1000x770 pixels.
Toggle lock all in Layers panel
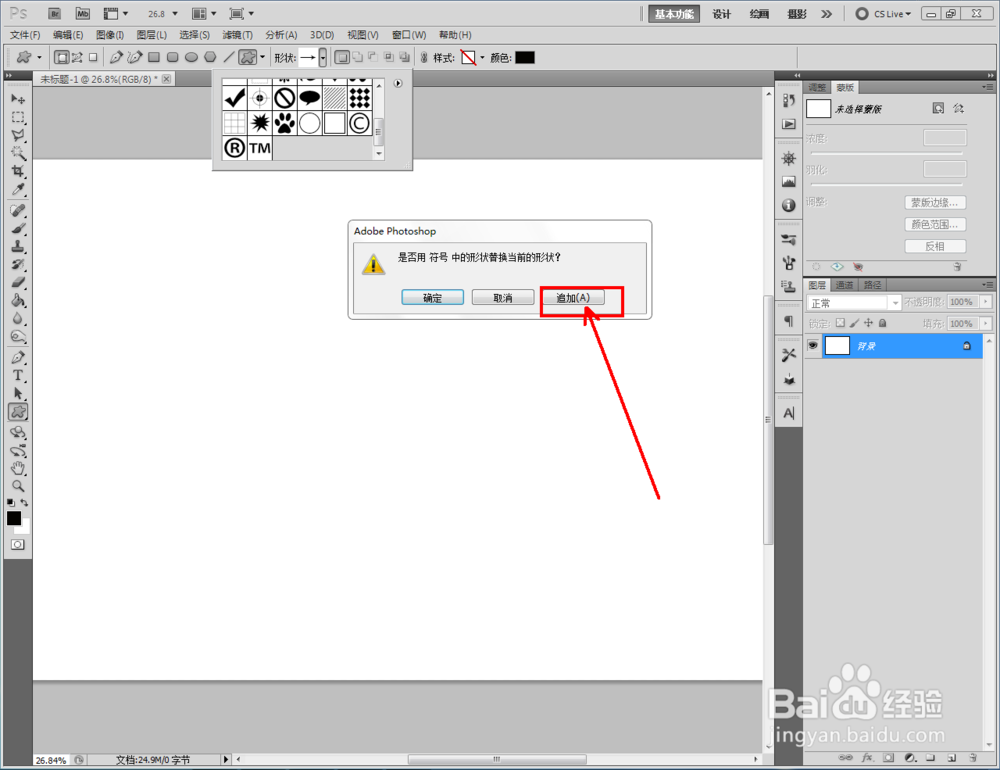pos(883,323)
